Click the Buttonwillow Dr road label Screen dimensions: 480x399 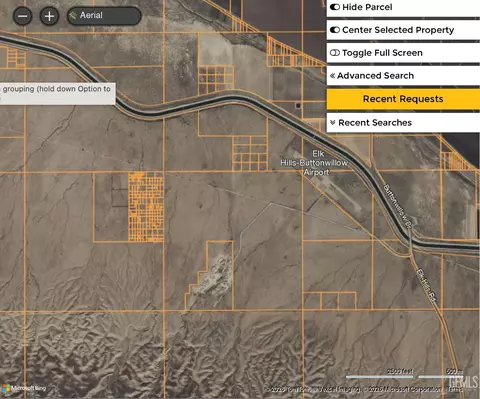pyautogui.click(x=397, y=207)
